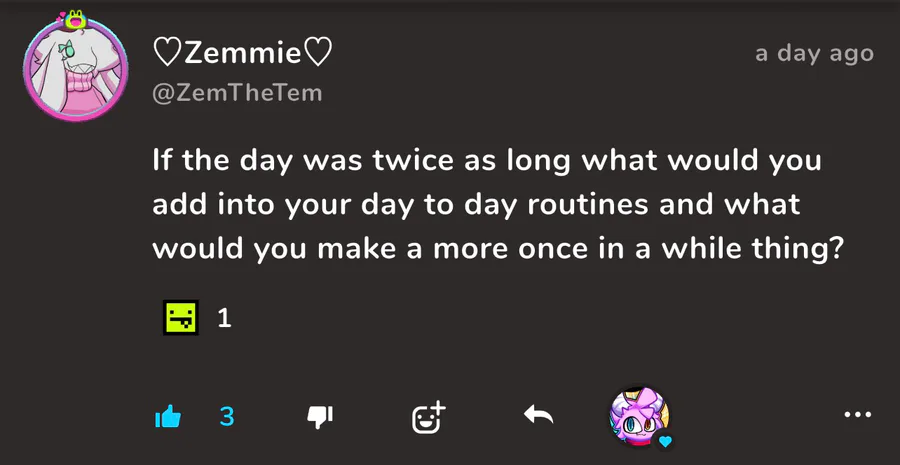Click the @ZemTheTem handle

(236, 93)
